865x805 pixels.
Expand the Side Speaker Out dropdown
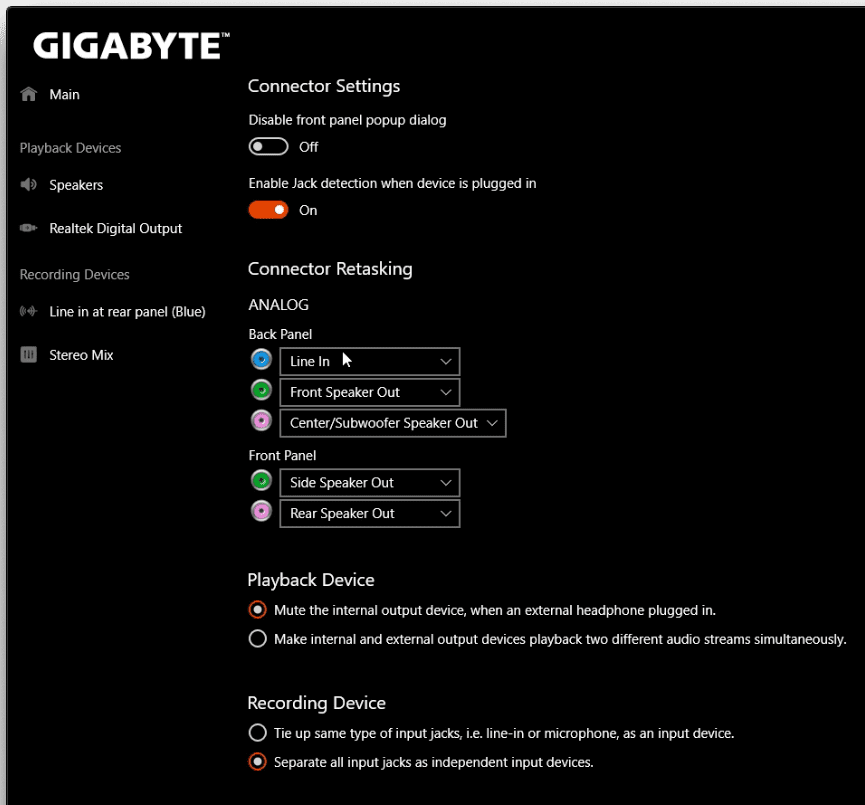[370, 483]
